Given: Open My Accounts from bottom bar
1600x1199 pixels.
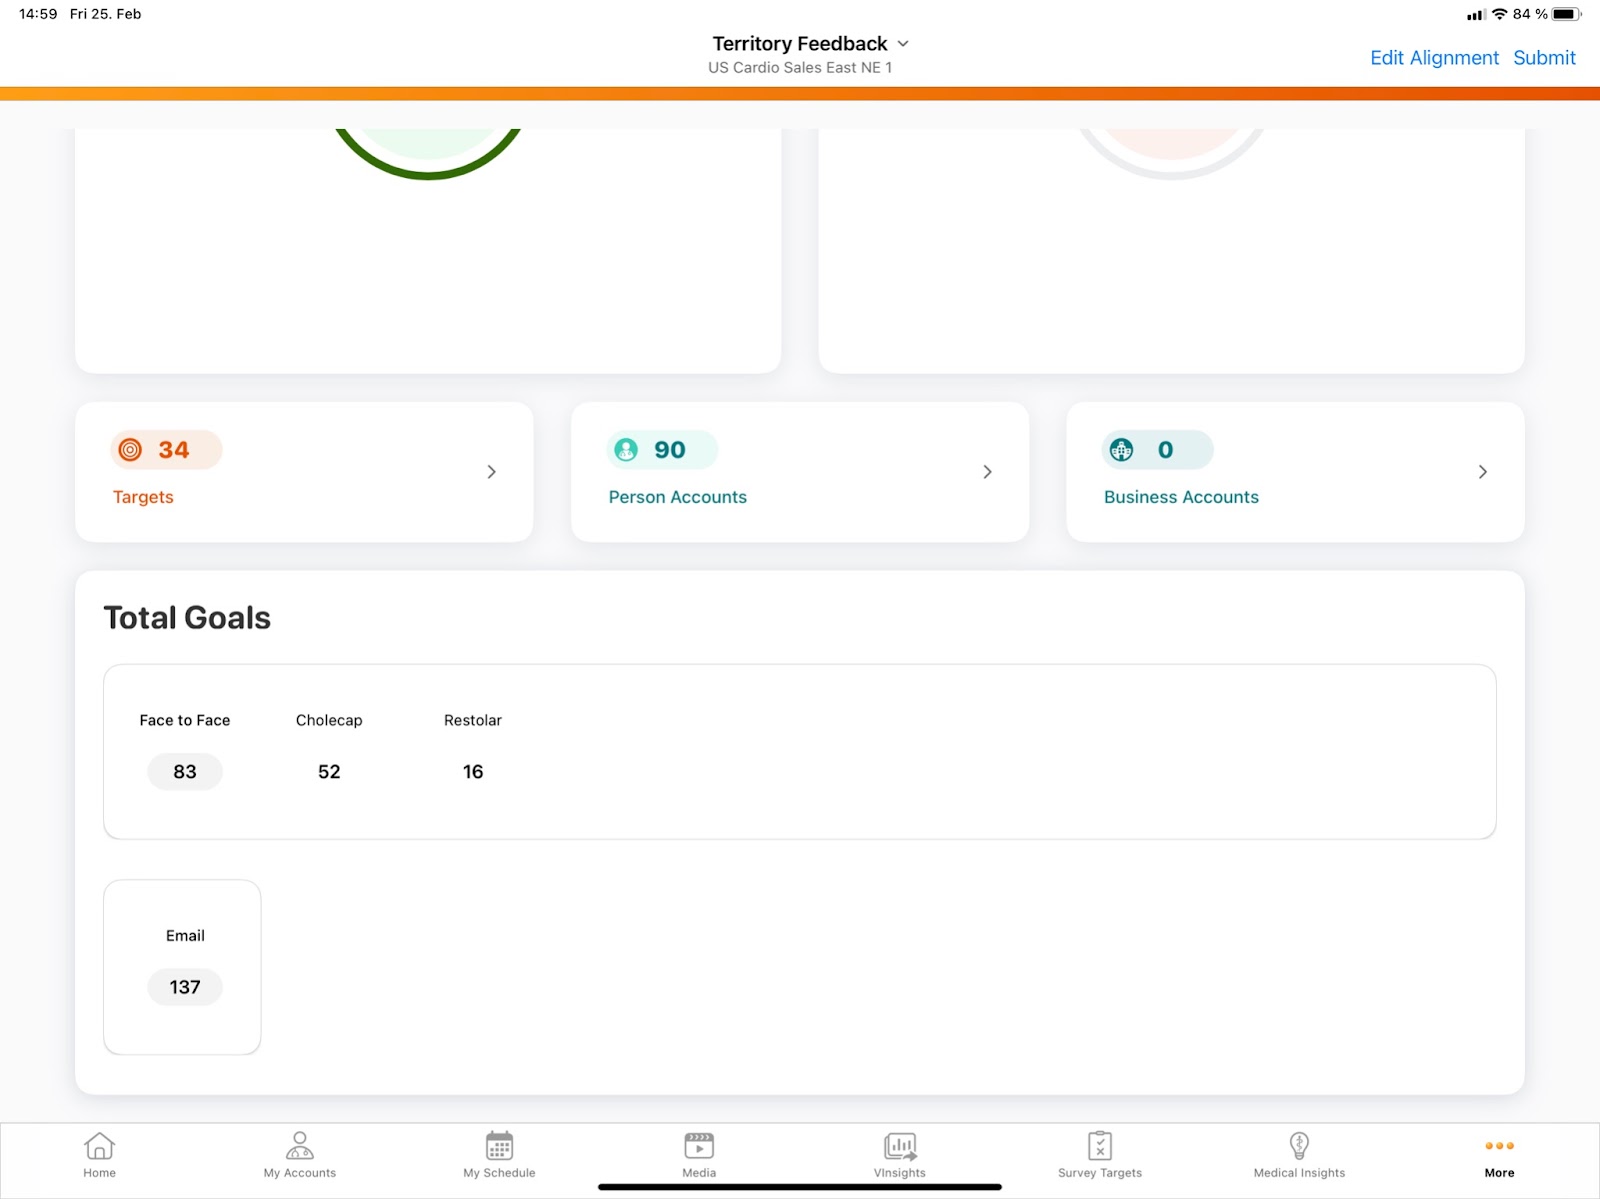Looking at the screenshot, I should 299,1146.
